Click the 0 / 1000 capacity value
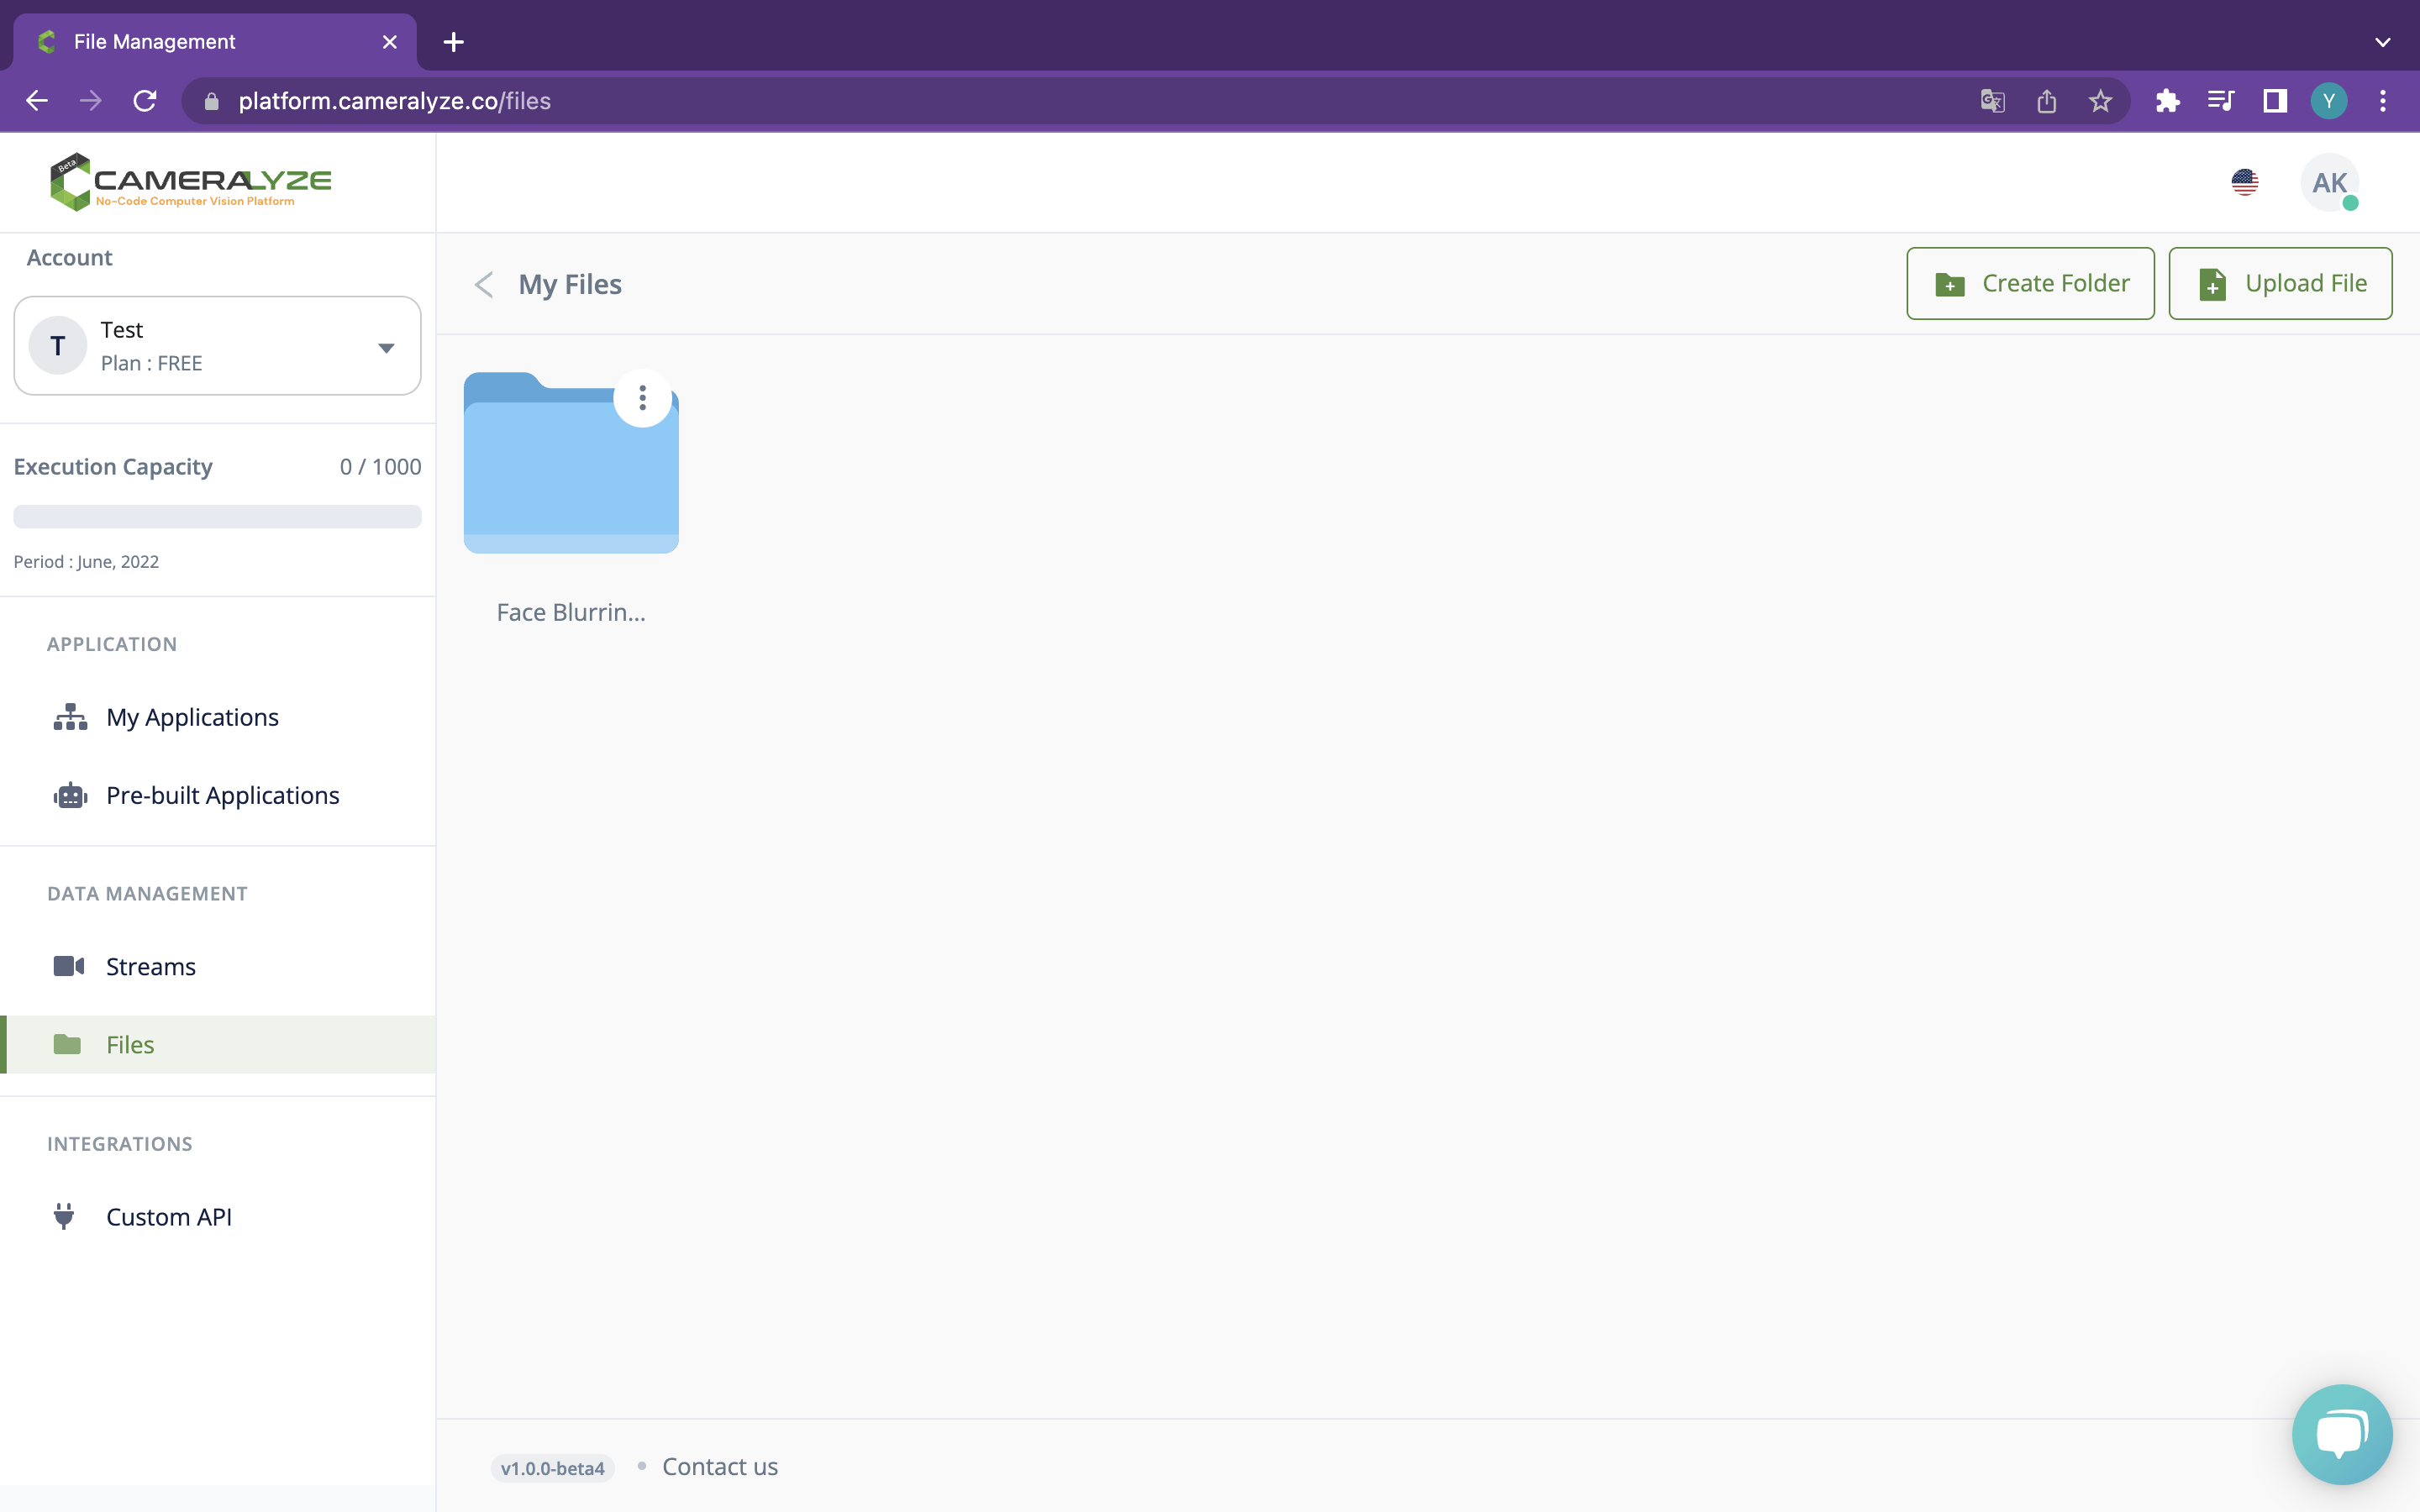The height and width of the screenshot is (1512, 2420). pyautogui.click(x=380, y=467)
